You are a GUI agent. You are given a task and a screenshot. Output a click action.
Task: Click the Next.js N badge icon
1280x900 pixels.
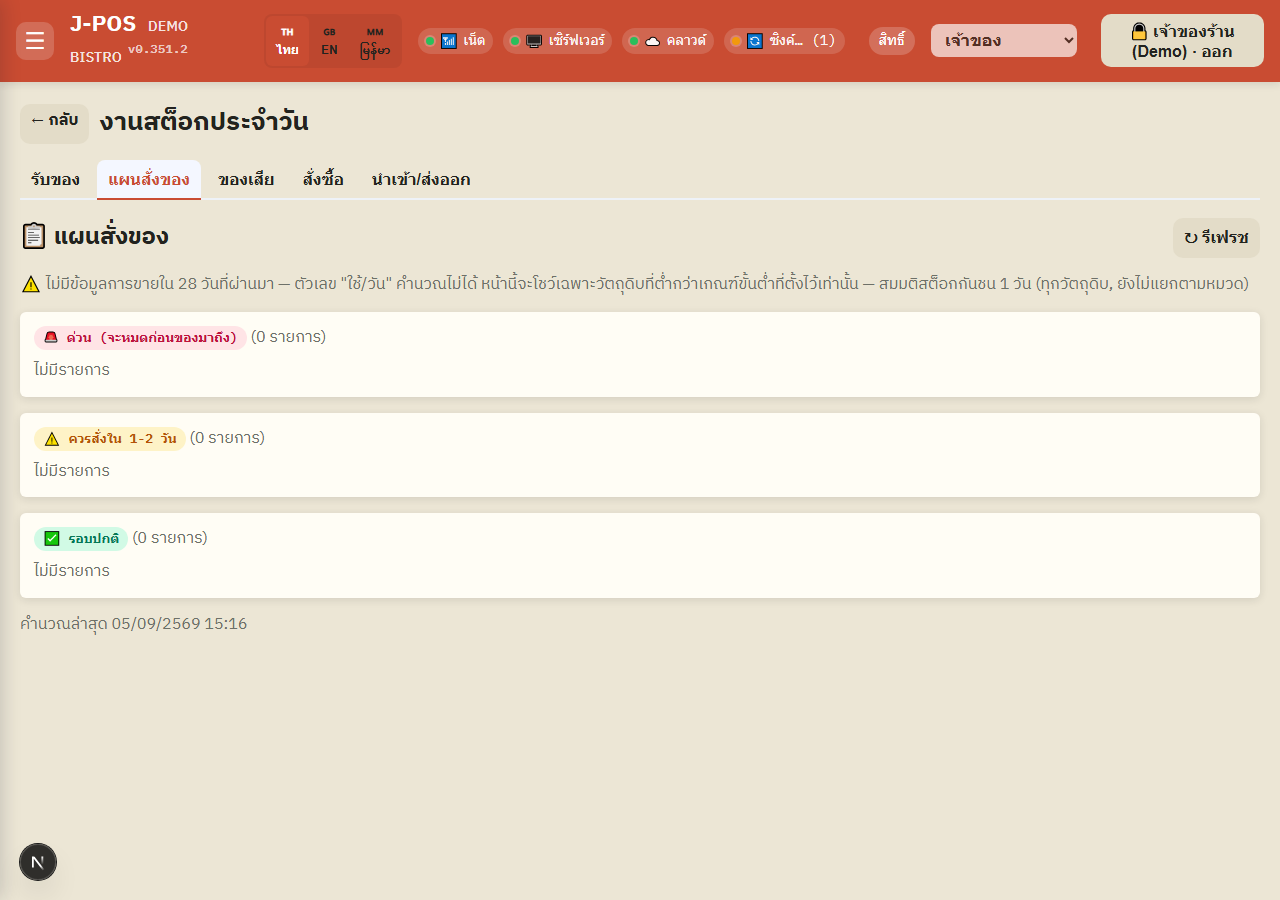coord(38,862)
